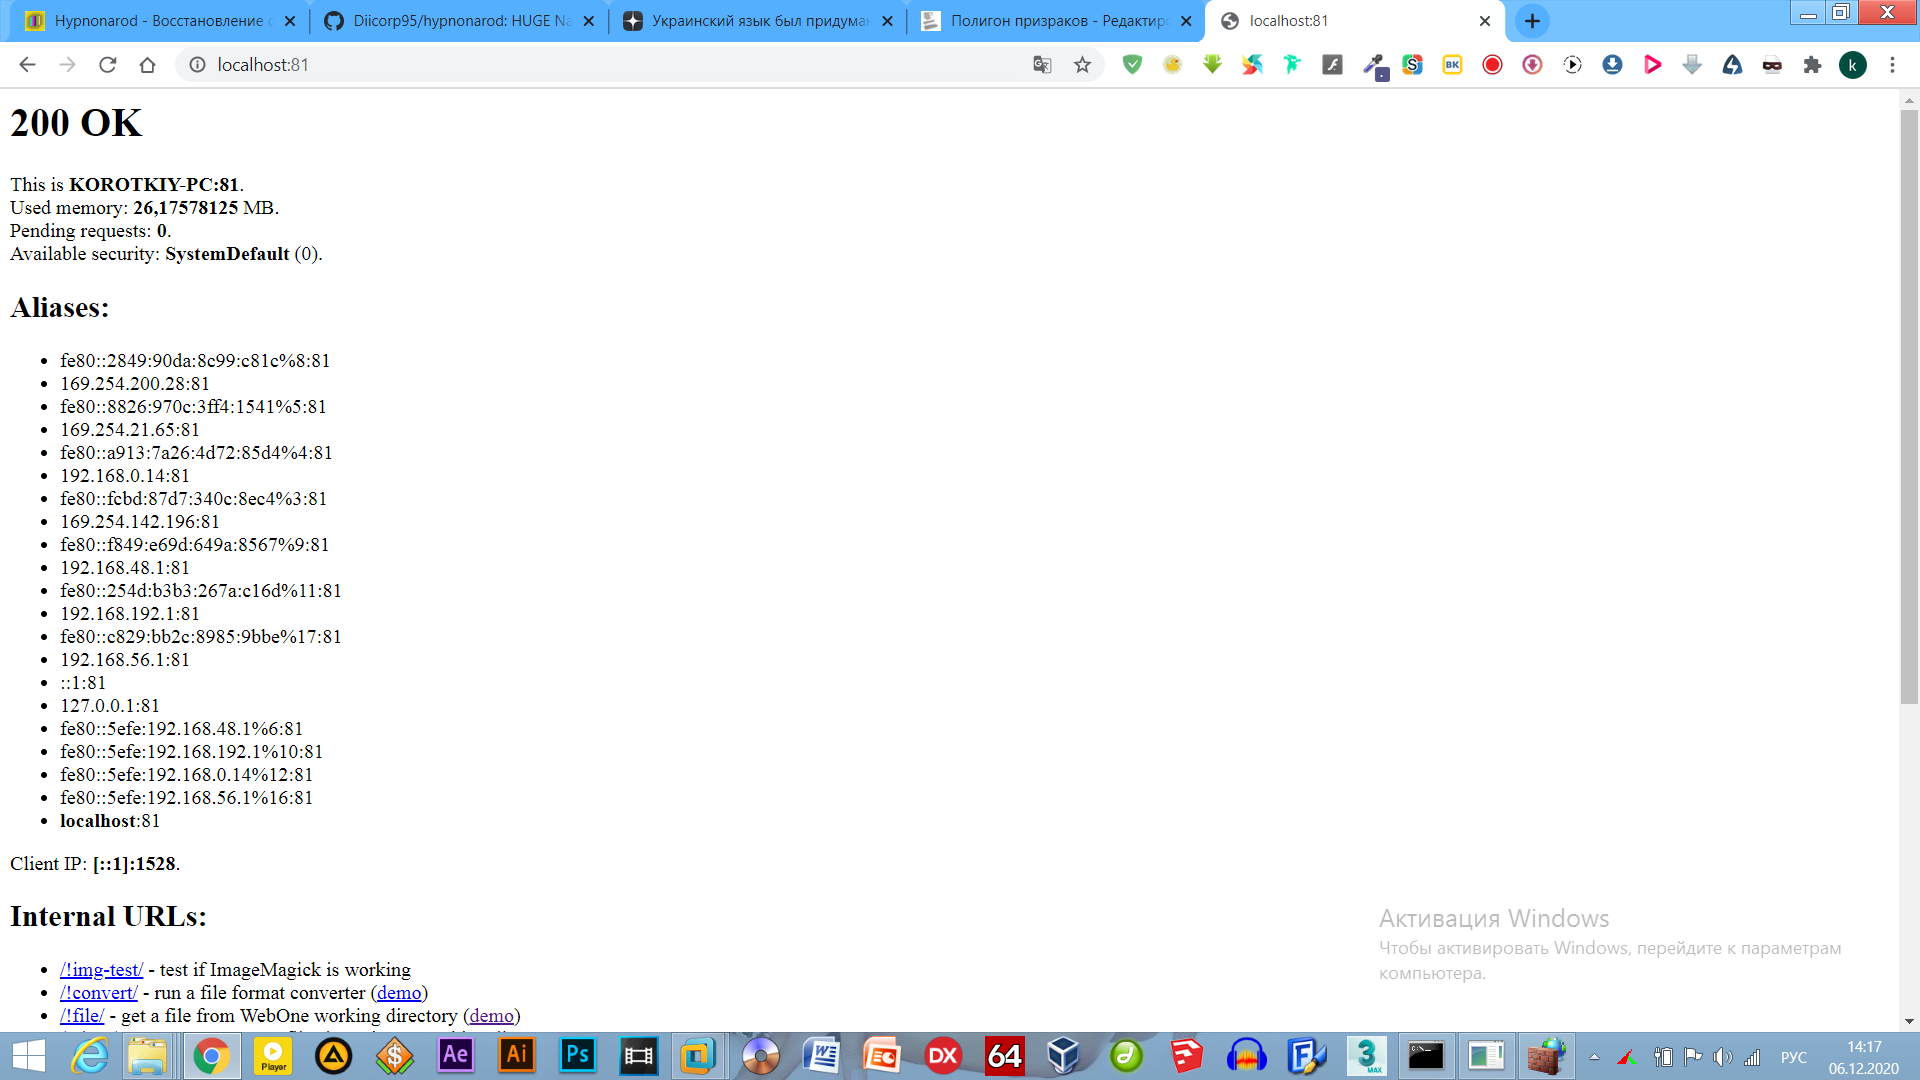Open the Google Translate page icon
The width and height of the screenshot is (1920, 1080).
[1042, 65]
